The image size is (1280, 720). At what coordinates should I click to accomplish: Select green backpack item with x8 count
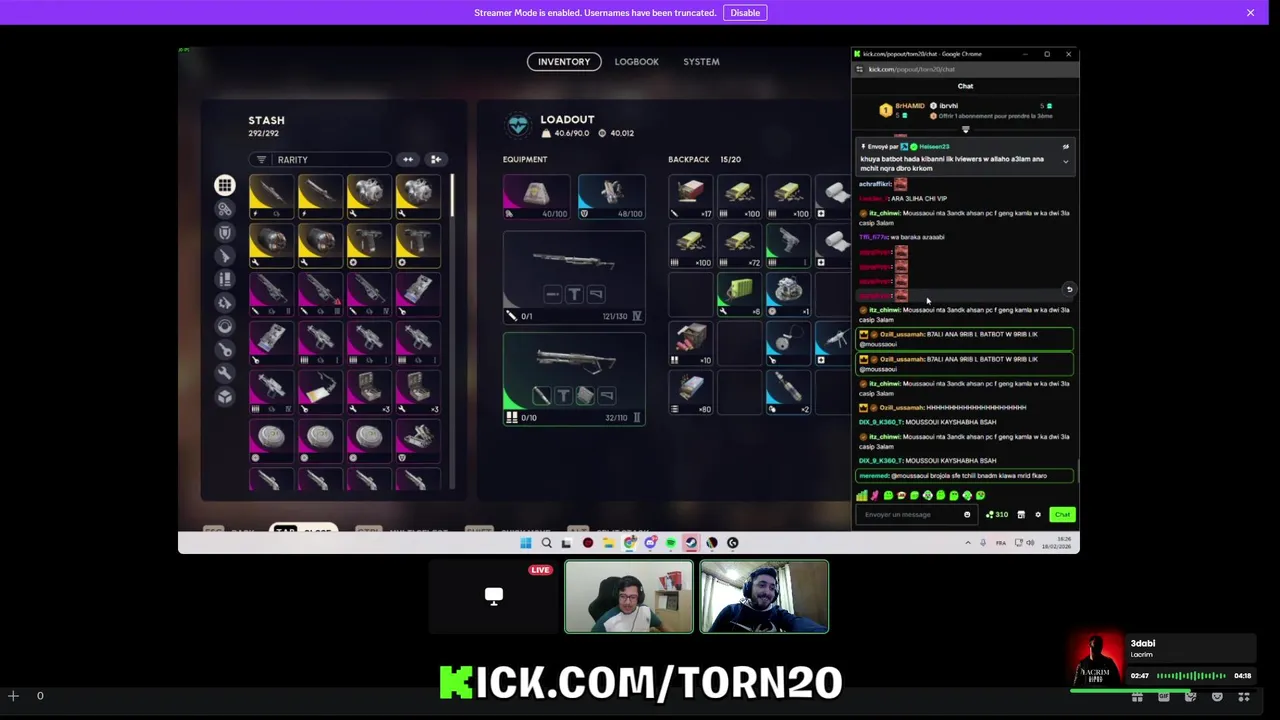(x=740, y=295)
